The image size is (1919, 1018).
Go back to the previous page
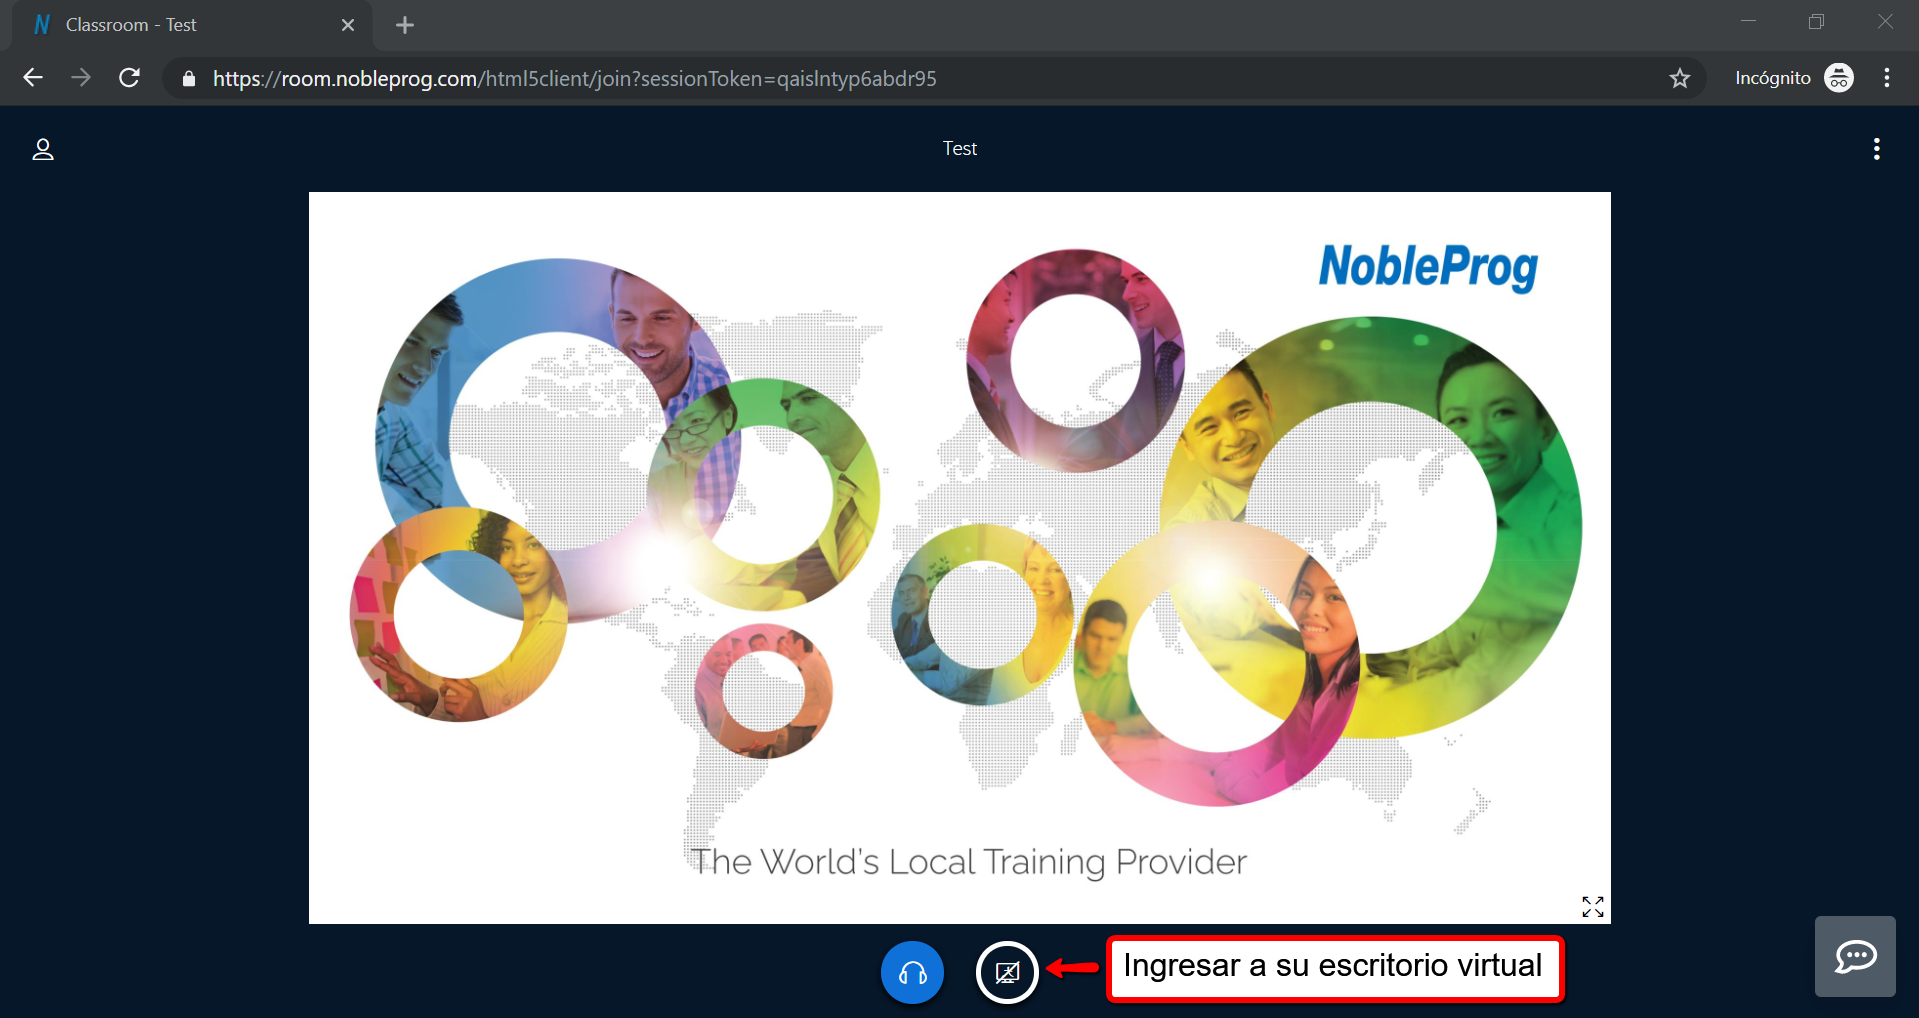[x=33, y=78]
